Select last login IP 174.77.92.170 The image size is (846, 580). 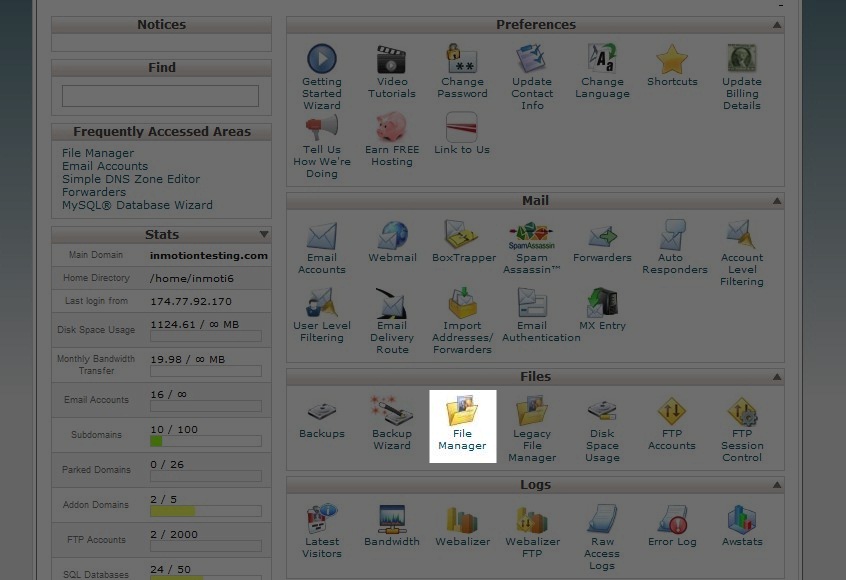pos(190,302)
